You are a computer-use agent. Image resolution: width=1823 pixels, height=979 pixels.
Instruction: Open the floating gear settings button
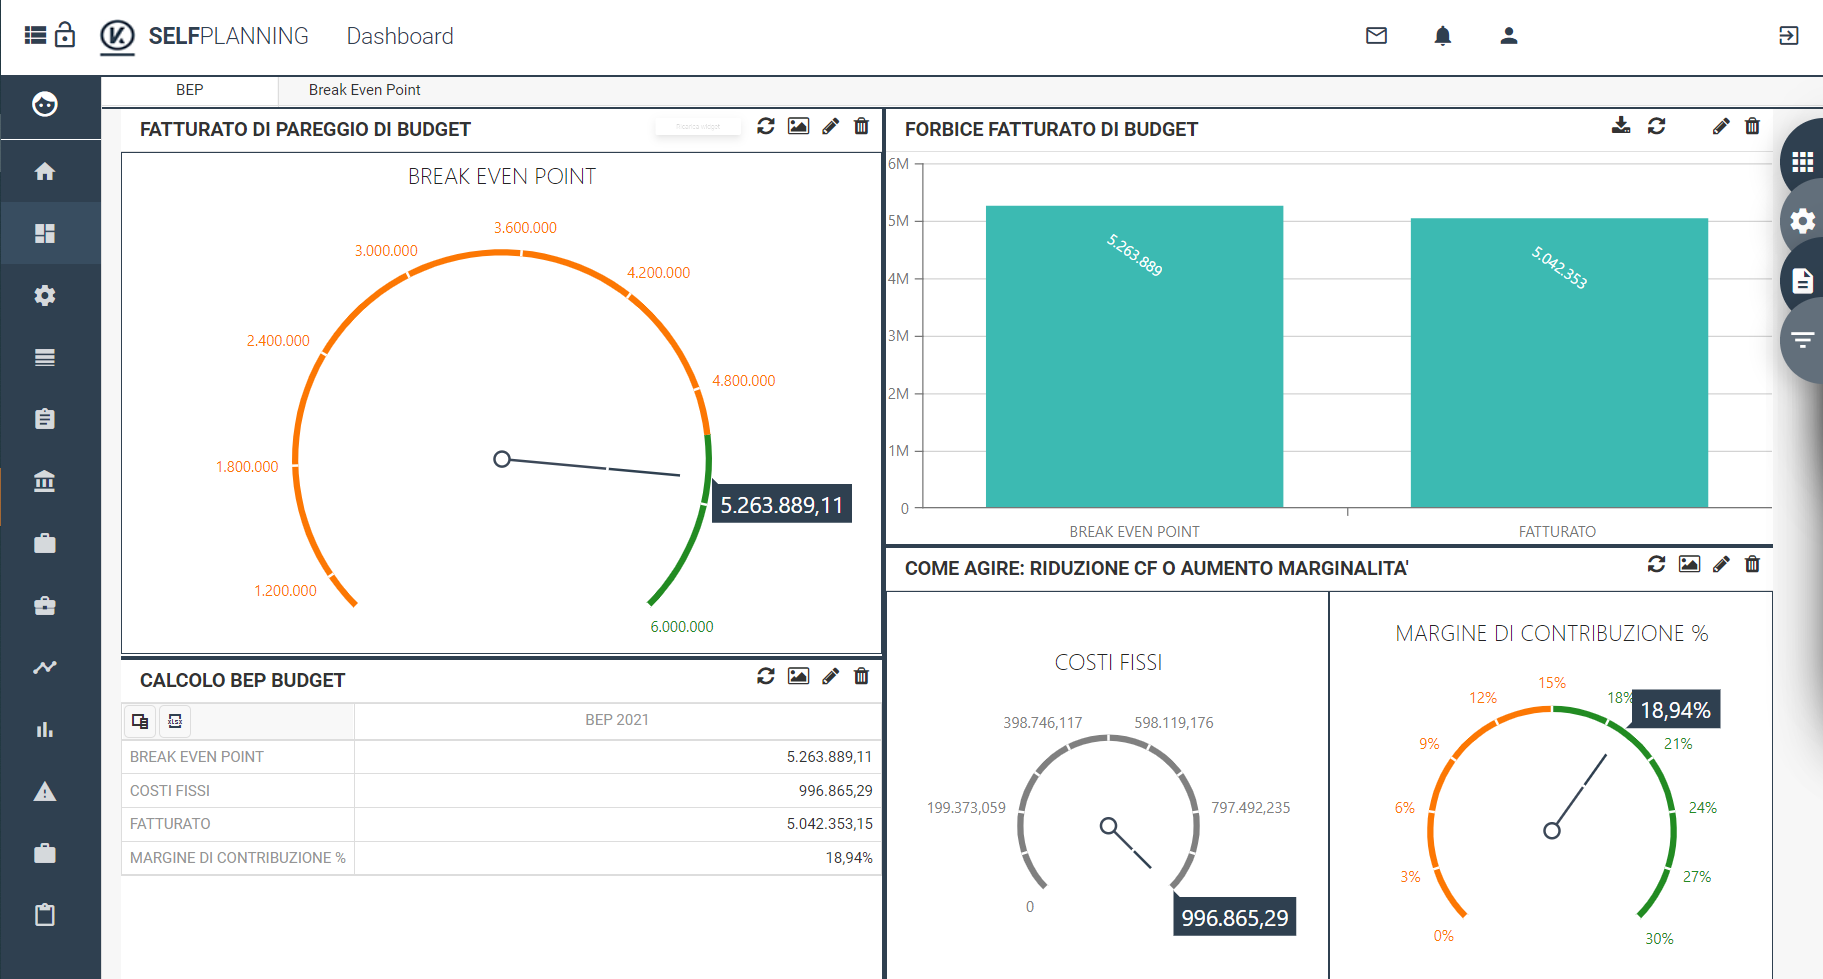[x=1802, y=221]
